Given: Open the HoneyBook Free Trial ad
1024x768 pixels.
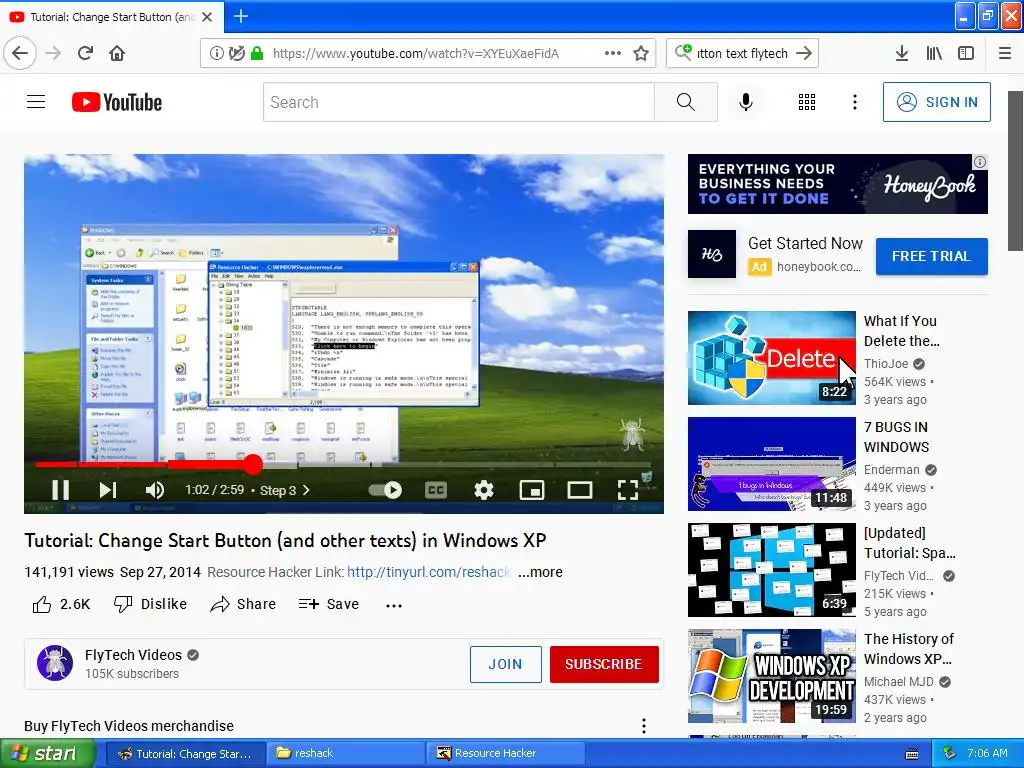Looking at the screenshot, I should [x=931, y=256].
